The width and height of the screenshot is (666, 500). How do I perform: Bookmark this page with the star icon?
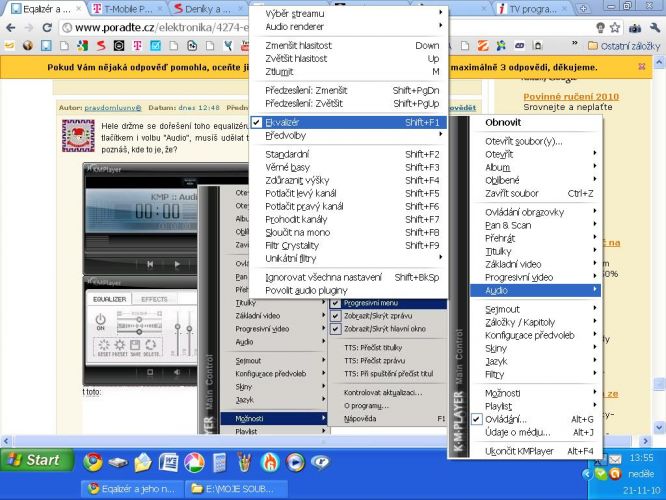coord(615,28)
